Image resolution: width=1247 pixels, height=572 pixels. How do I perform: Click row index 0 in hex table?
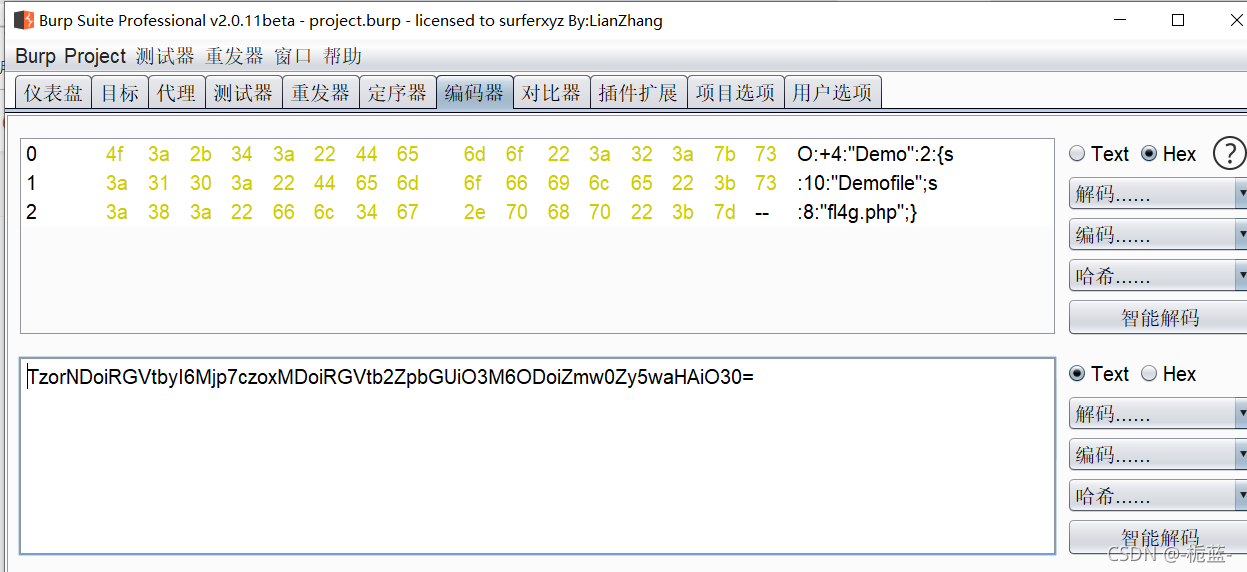pyautogui.click(x=32, y=154)
